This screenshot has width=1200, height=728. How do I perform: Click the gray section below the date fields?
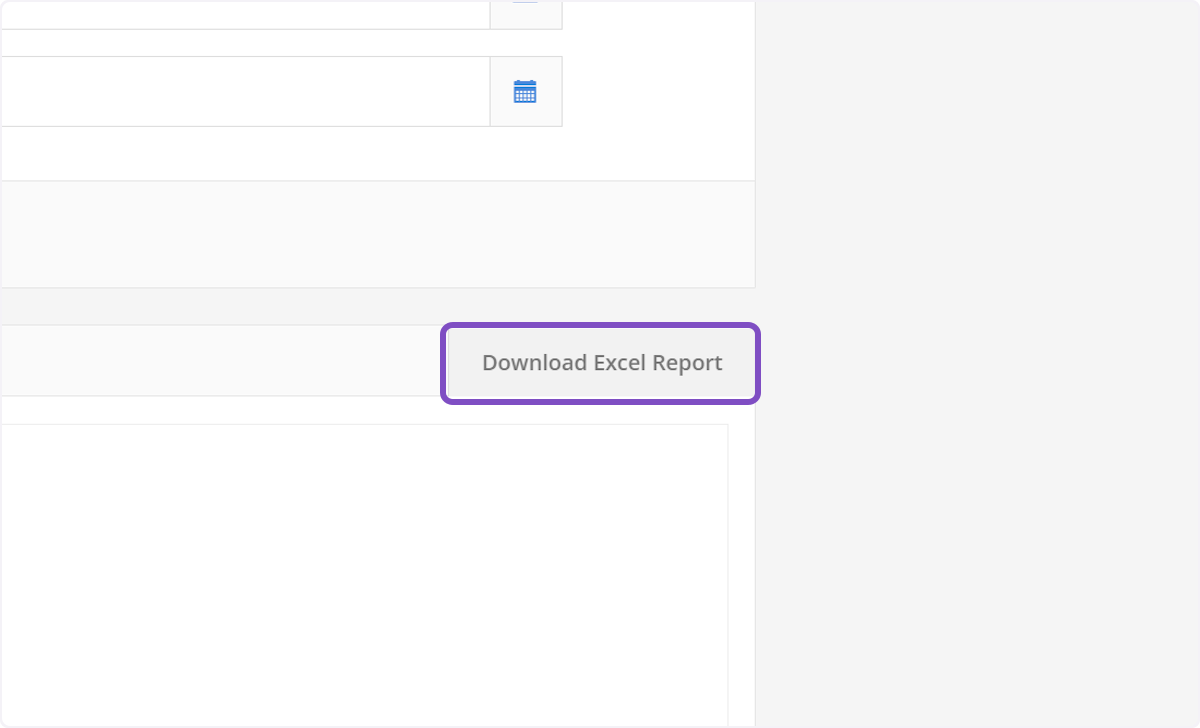[x=378, y=233]
